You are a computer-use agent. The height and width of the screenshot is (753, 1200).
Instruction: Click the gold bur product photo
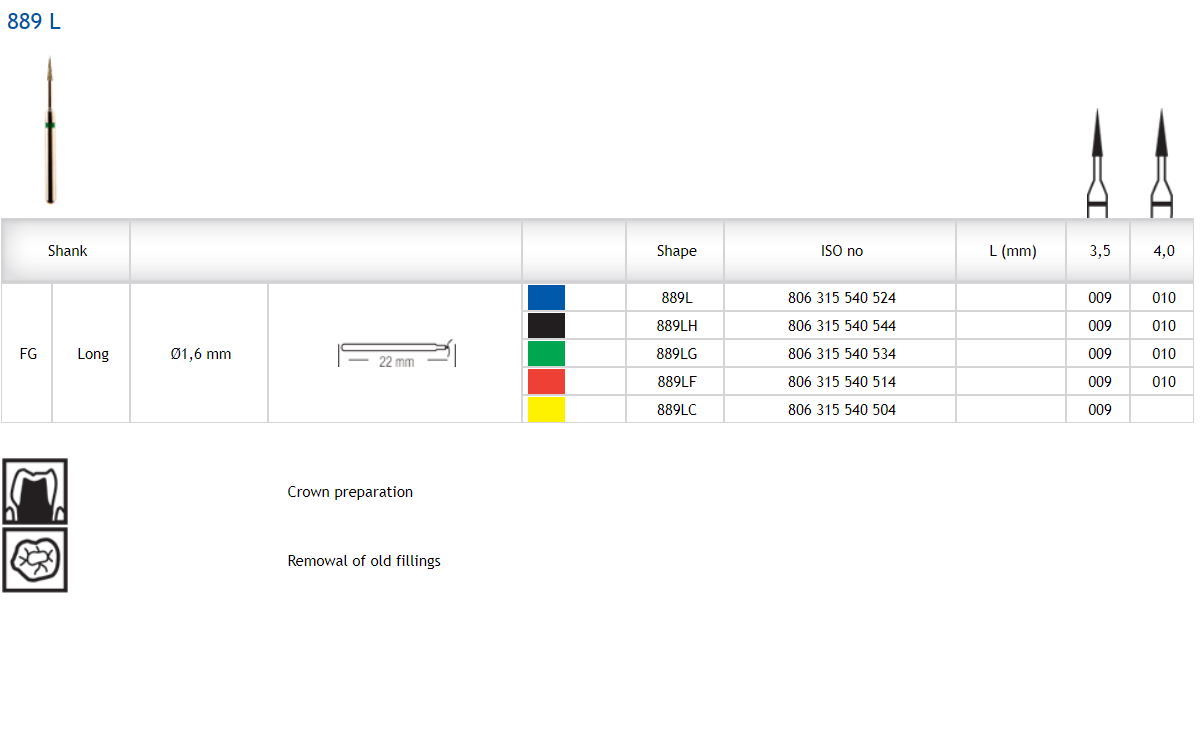coord(50,130)
